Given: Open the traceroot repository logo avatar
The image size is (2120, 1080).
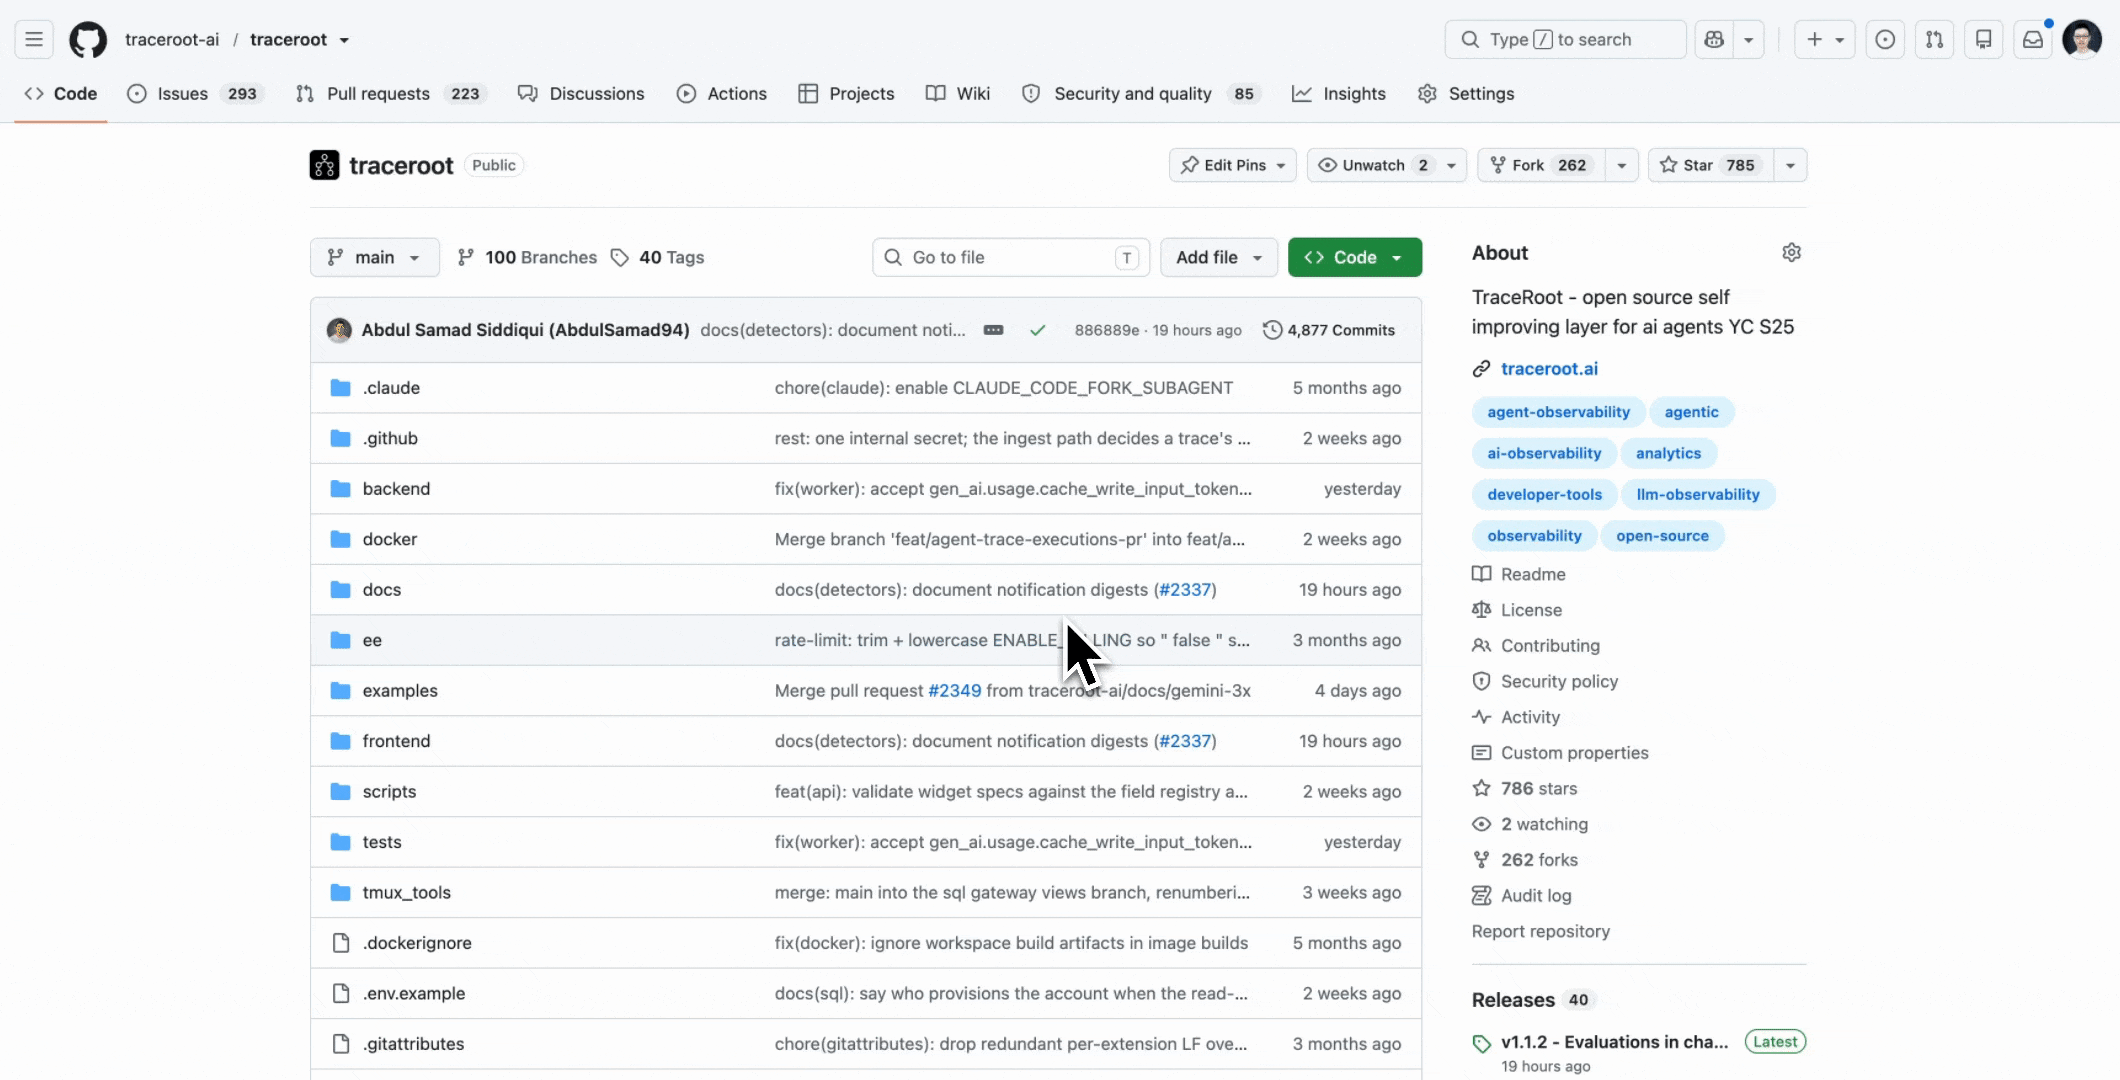Looking at the screenshot, I should [x=324, y=165].
